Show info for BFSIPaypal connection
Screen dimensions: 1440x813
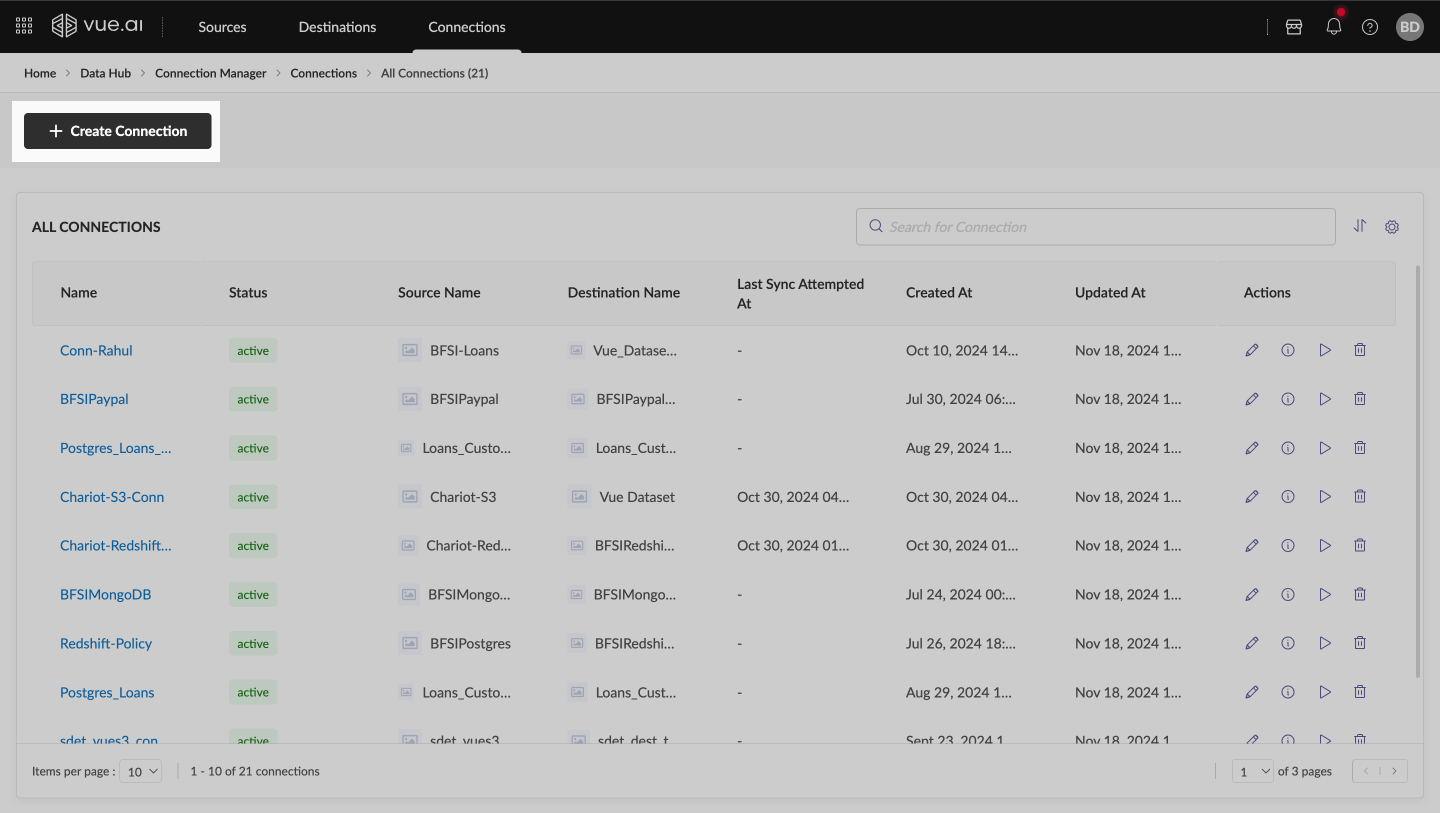point(1288,399)
